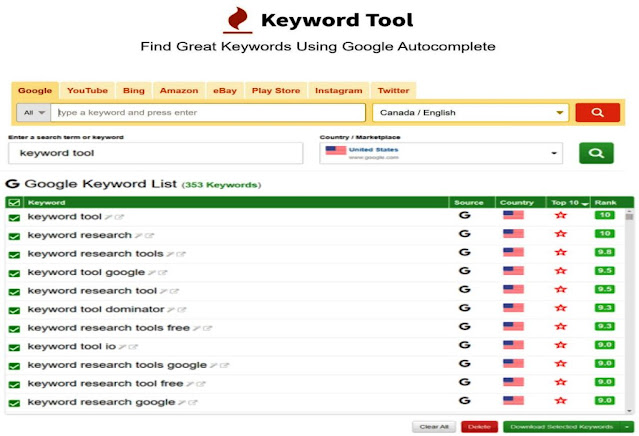639x436 pixels.
Task: Uncheck the 'keyword research tool' checkbox
Action: [x=14, y=292]
